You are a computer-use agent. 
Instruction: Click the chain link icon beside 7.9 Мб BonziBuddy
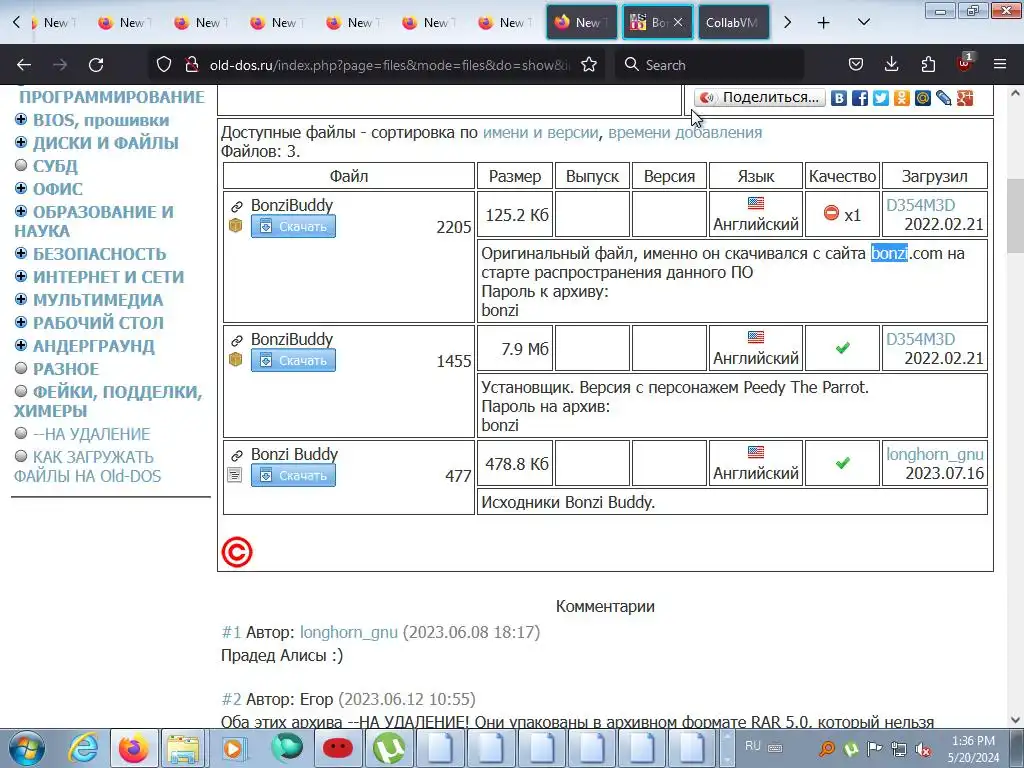click(236, 340)
